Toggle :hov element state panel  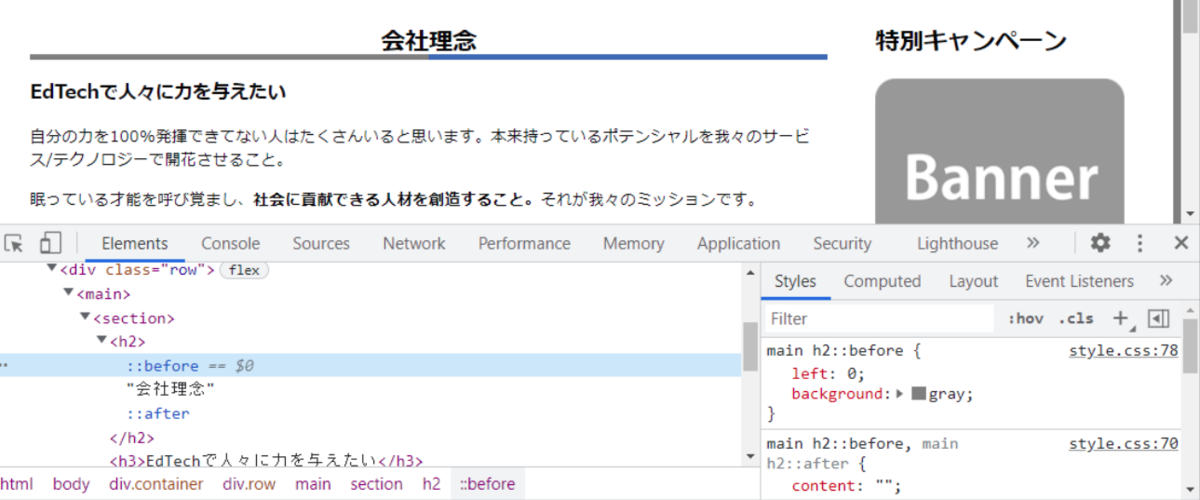click(1026, 318)
